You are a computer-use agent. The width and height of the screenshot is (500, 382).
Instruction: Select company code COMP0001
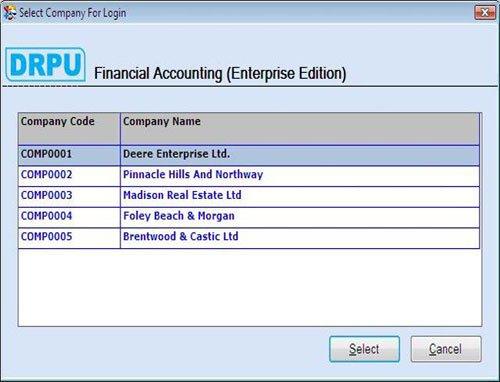tap(69, 155)
